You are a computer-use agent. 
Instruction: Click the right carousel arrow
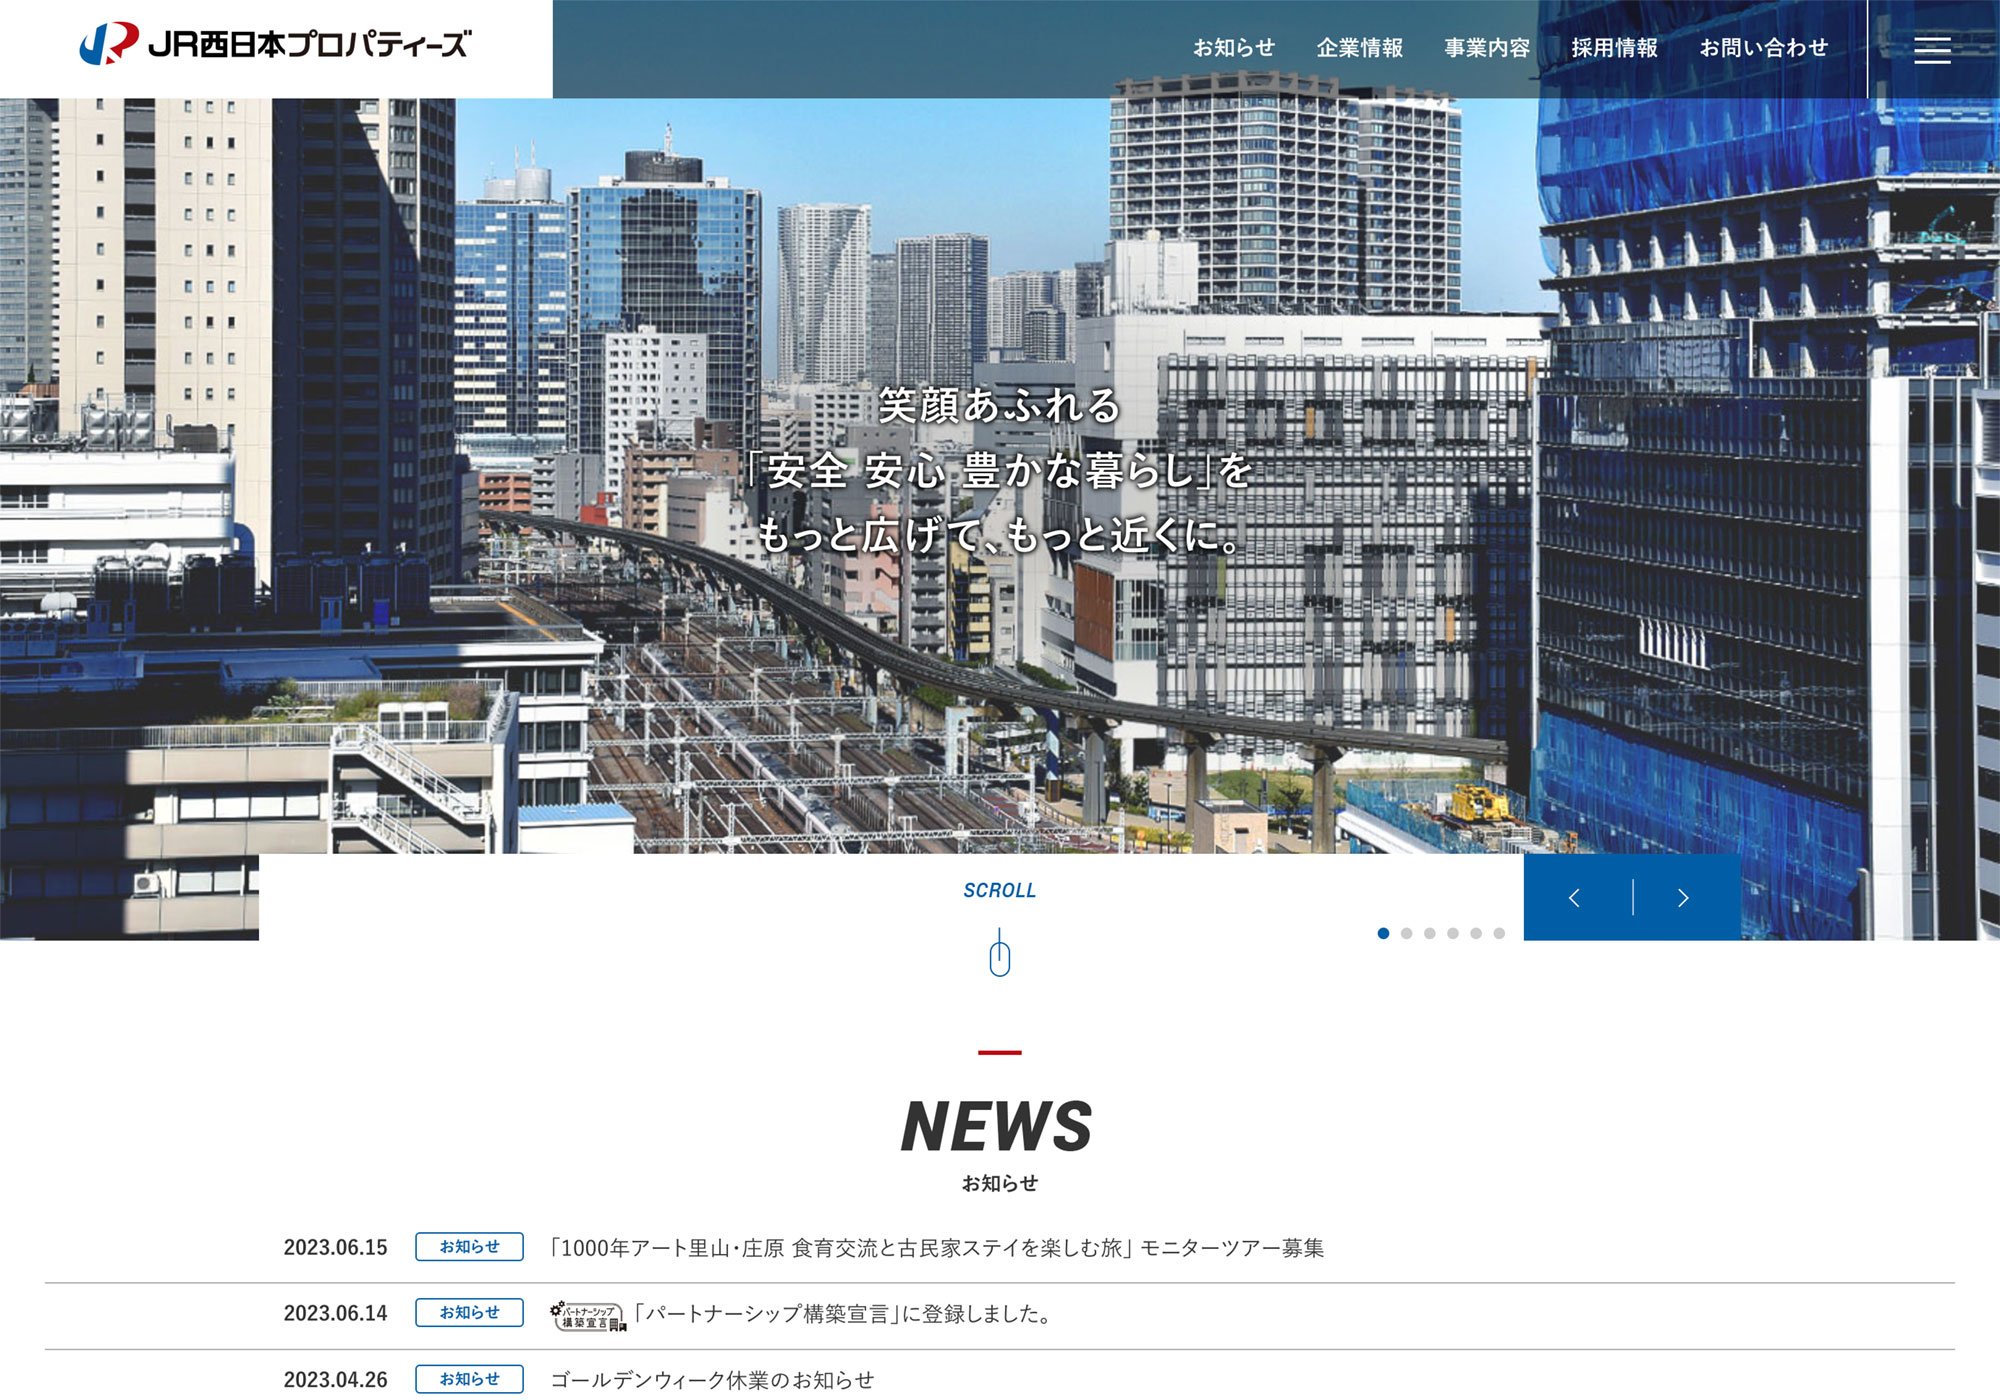click(x=1683, y=897)
